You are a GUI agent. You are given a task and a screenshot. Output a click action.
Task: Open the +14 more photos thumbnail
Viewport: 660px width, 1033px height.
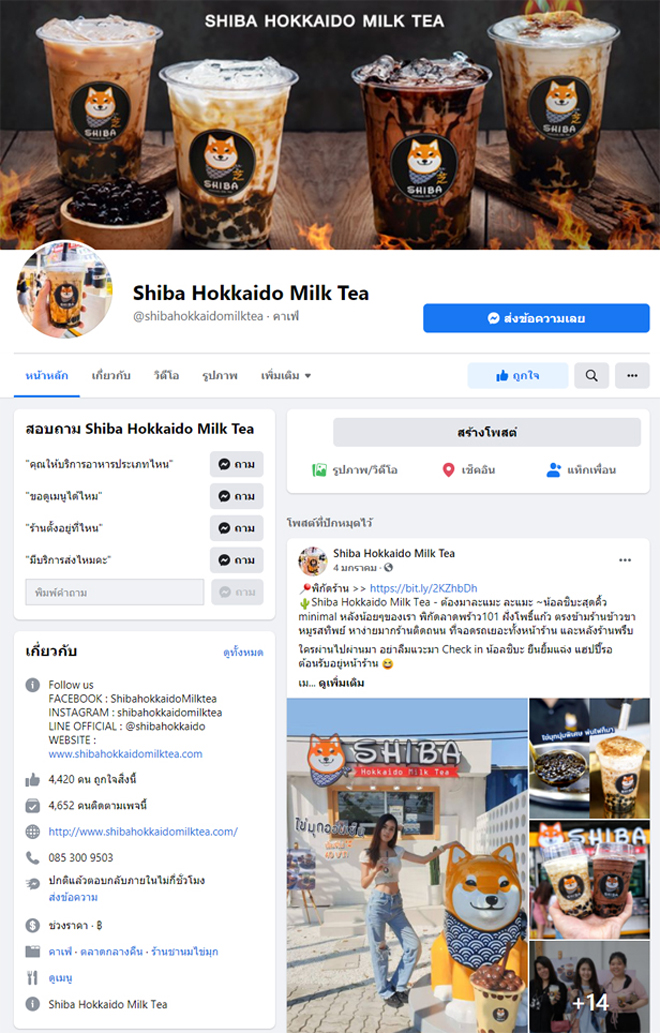tap(590, 987)
